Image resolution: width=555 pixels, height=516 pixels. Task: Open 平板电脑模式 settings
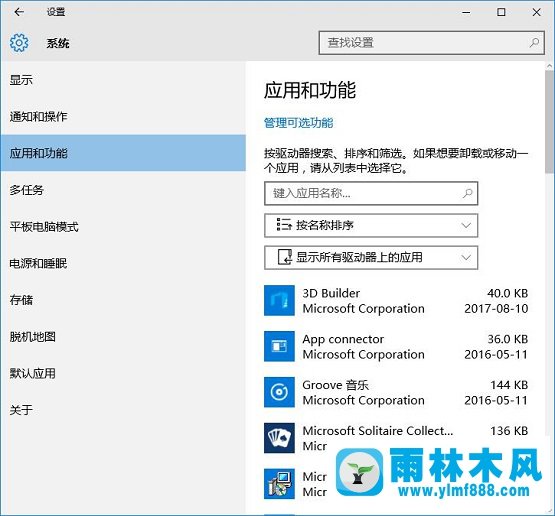point(123,227)
